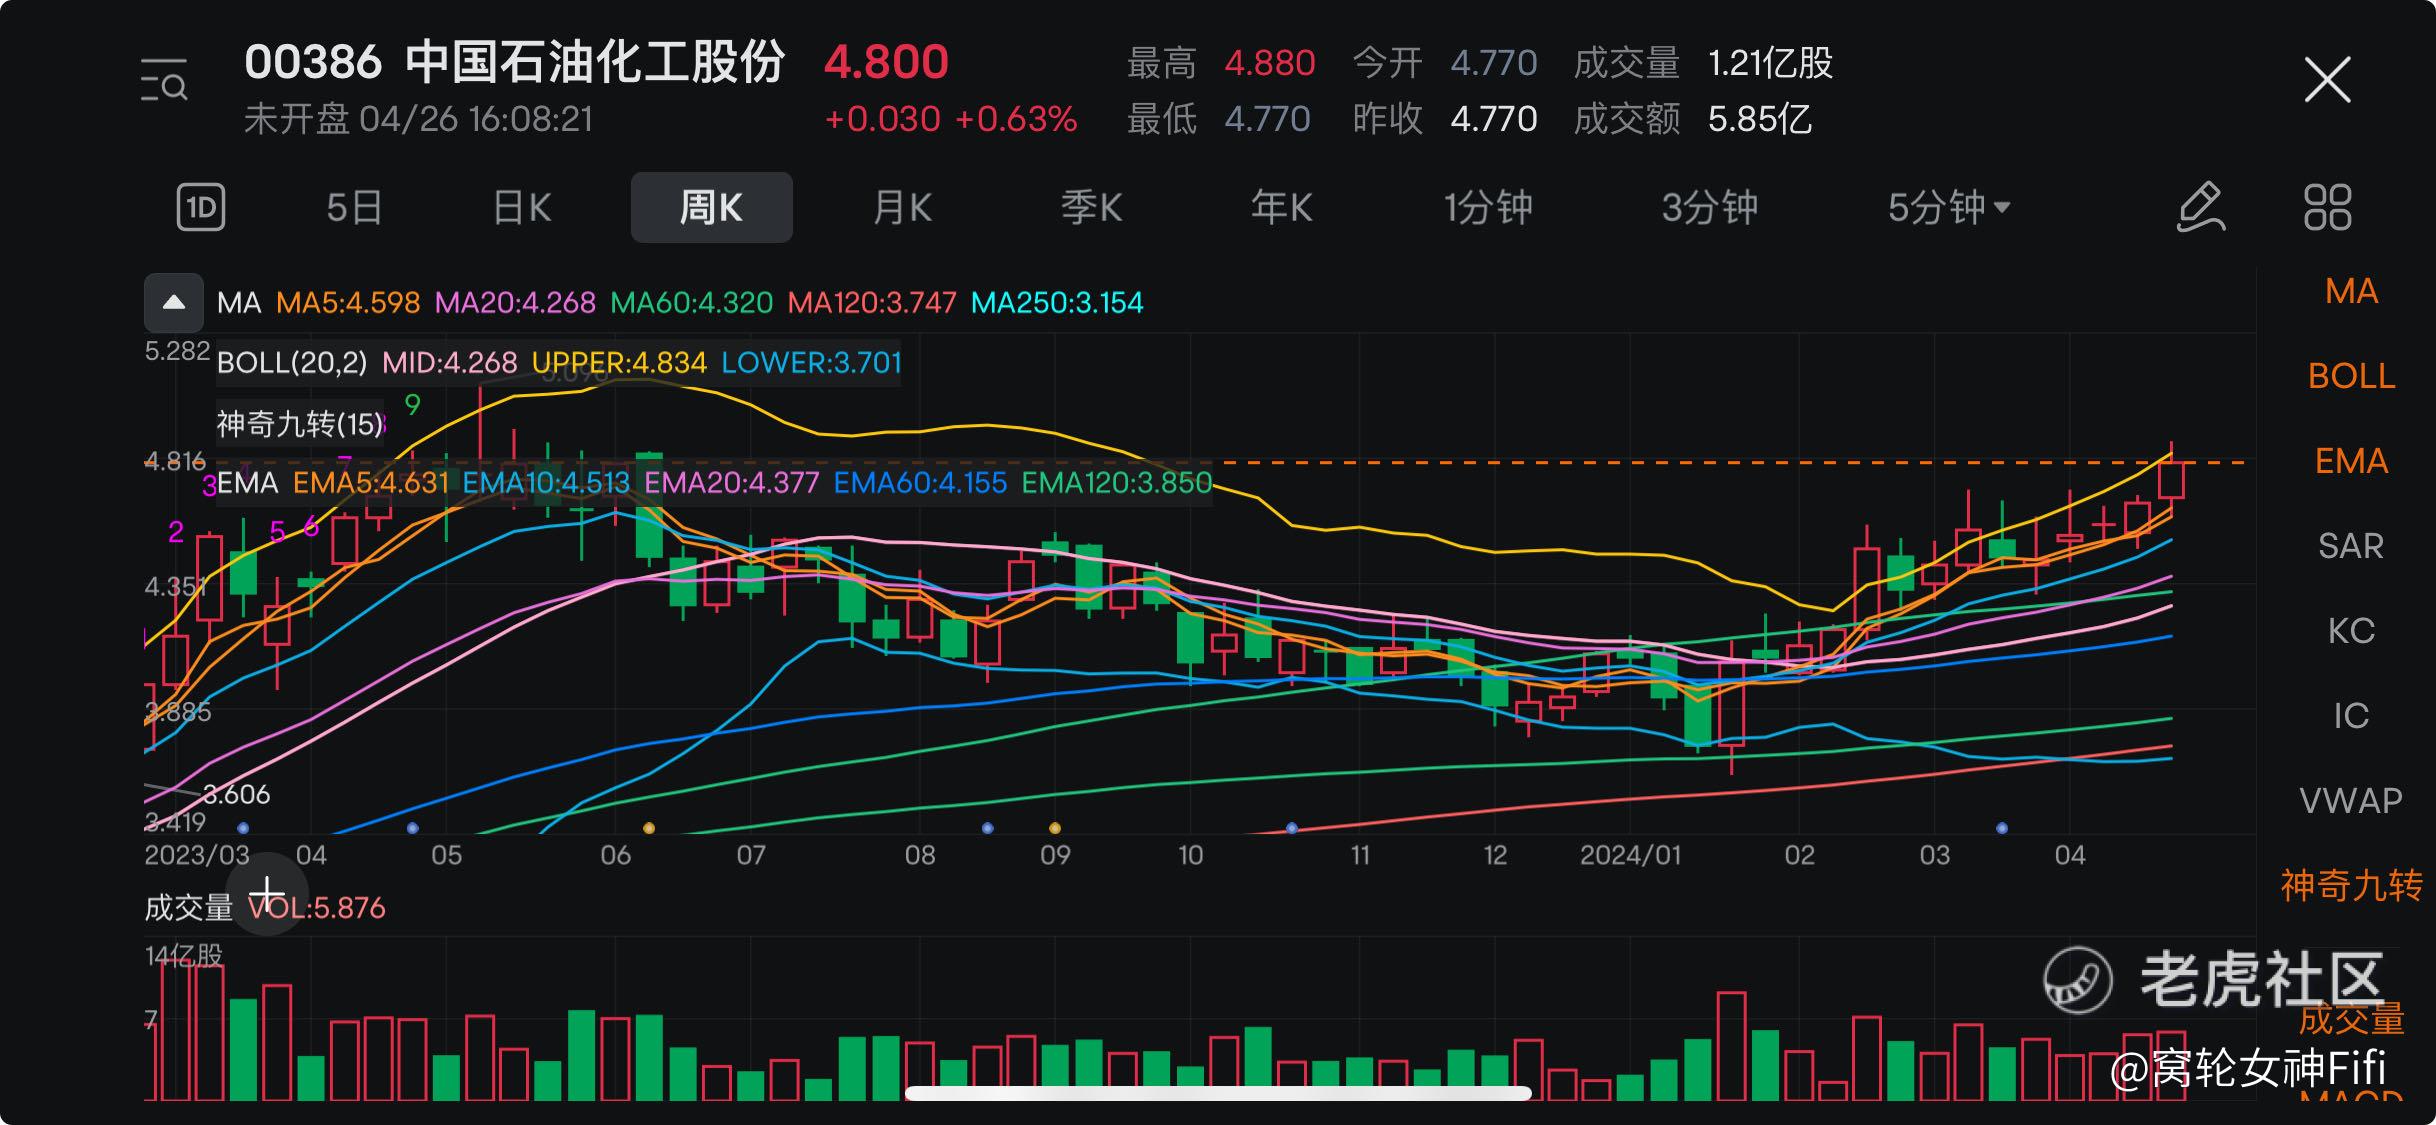
Task: Click the tallest red volume bar near 2024/02
Action: click(1731, 1046)
